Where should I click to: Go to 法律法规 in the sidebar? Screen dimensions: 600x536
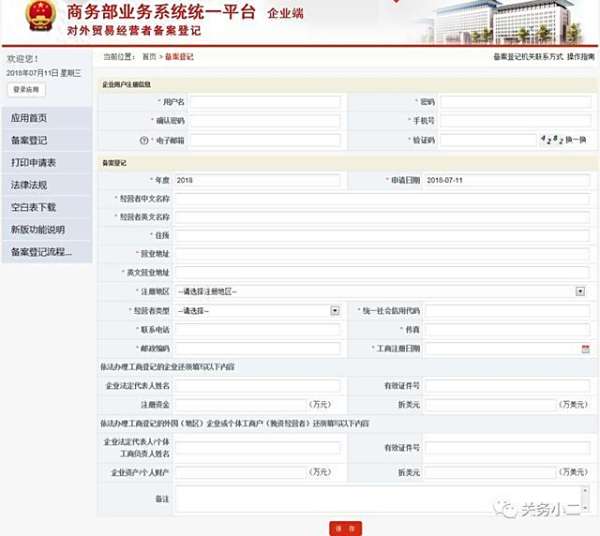click(47, 185)
